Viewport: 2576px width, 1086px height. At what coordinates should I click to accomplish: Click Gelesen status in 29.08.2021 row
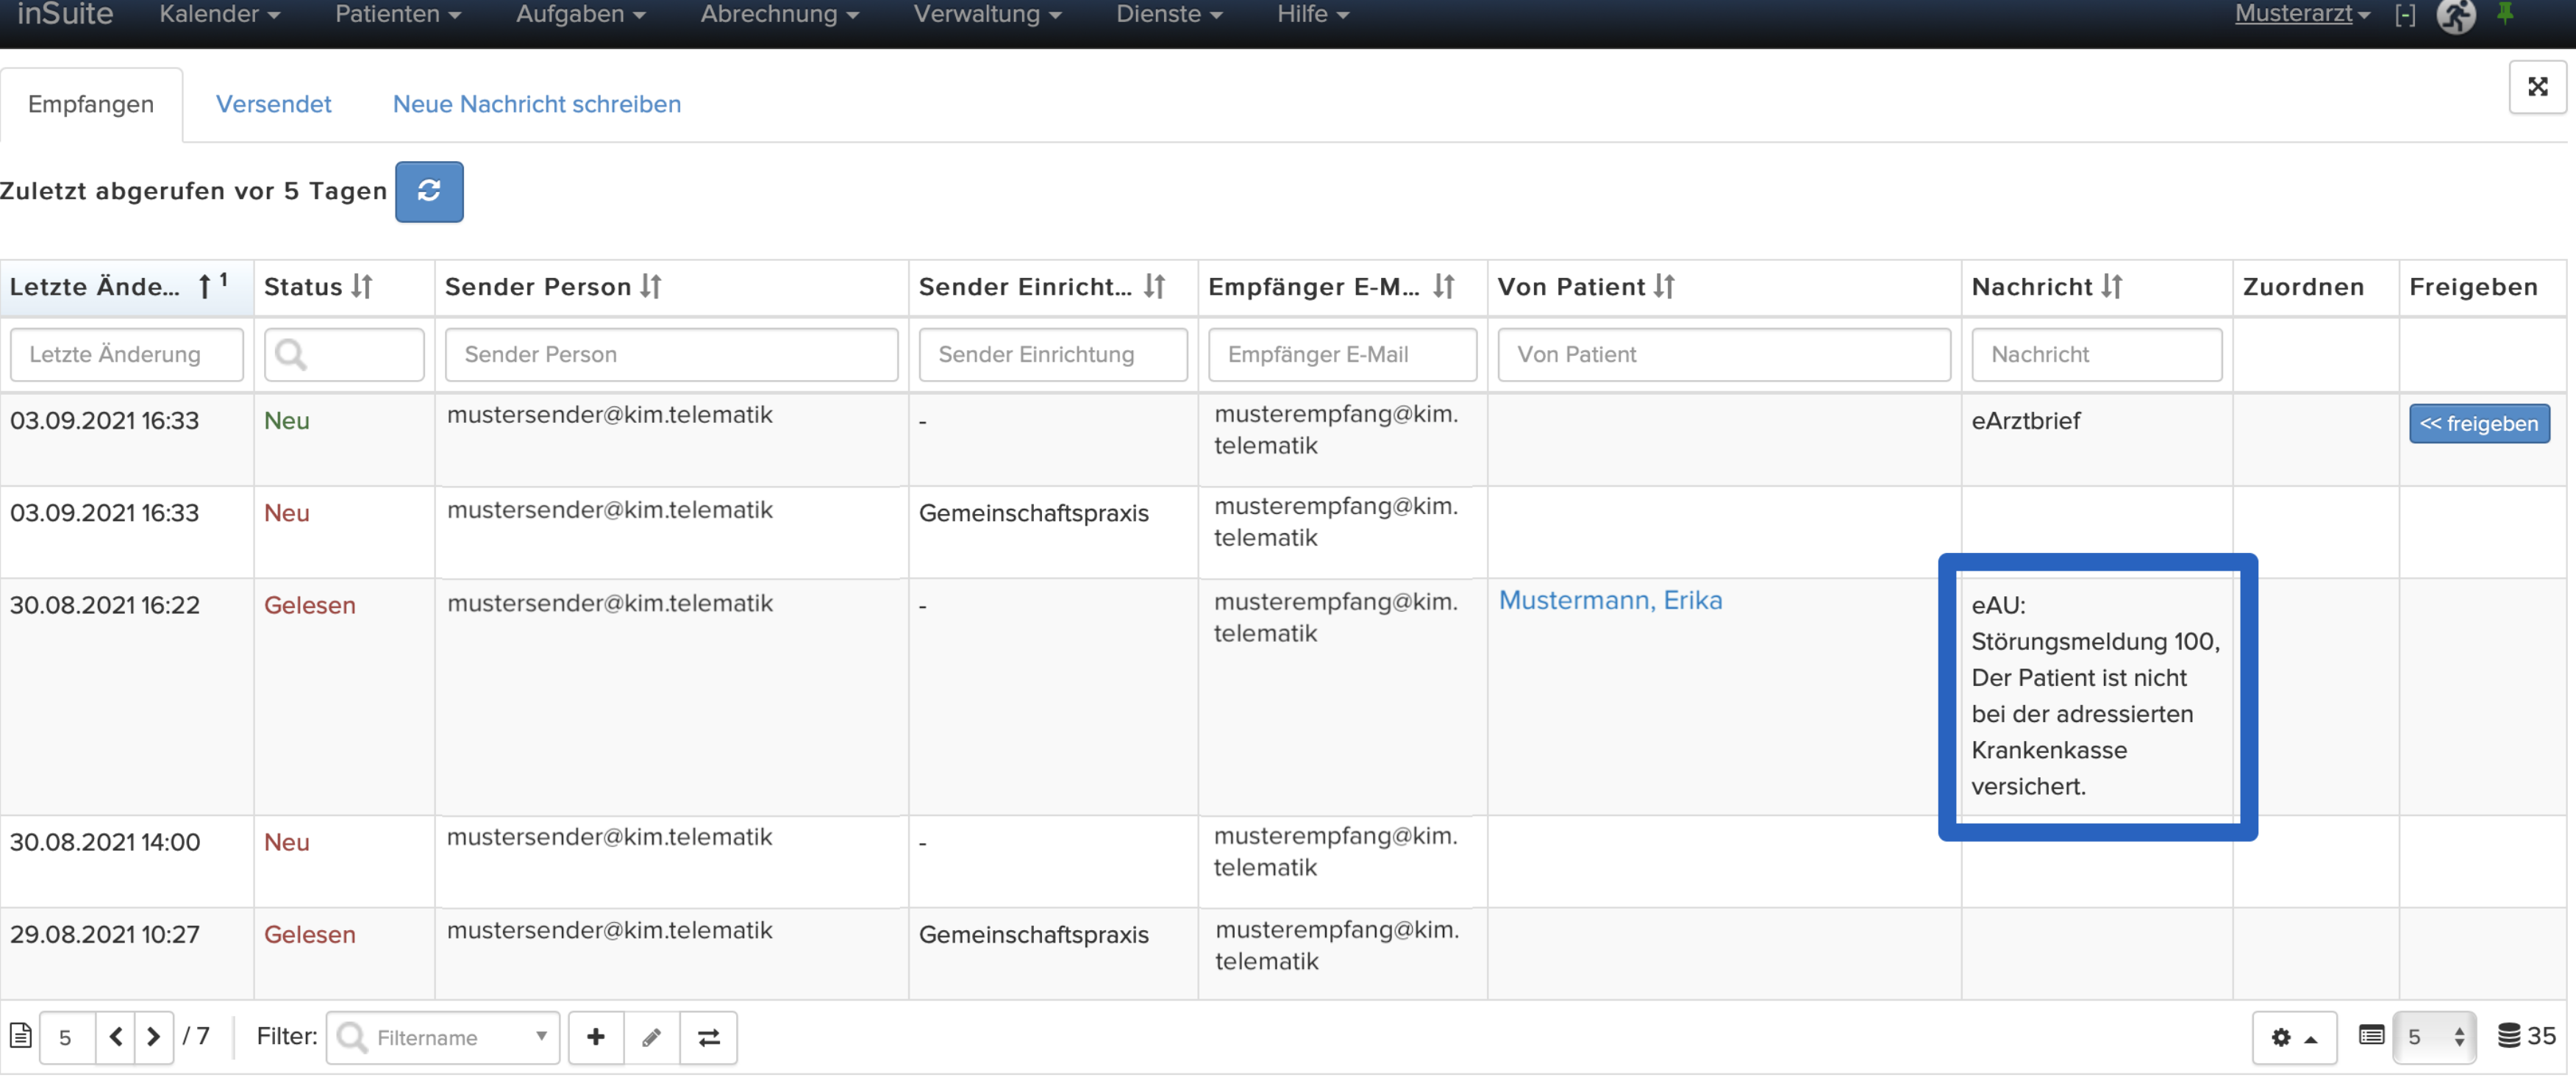click(310, 935)
